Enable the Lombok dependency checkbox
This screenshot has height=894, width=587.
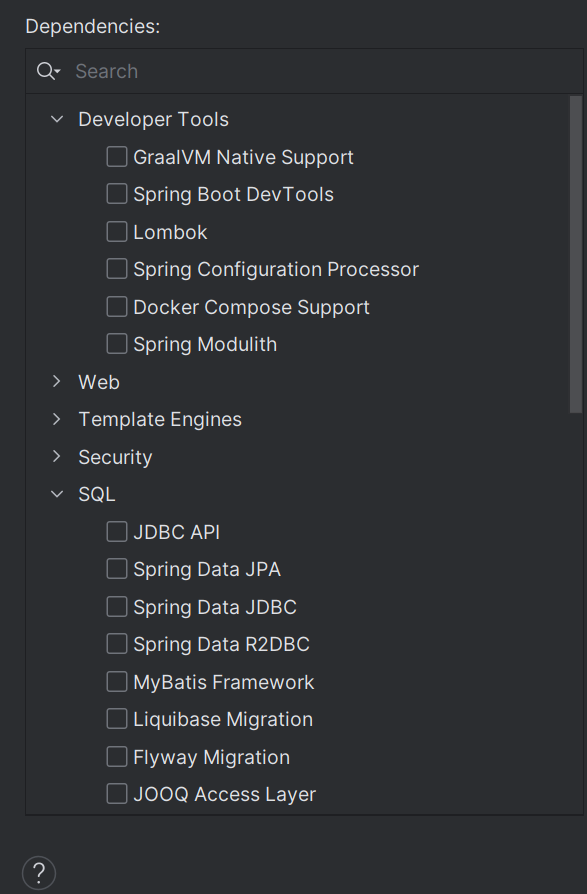pos(117,231)
